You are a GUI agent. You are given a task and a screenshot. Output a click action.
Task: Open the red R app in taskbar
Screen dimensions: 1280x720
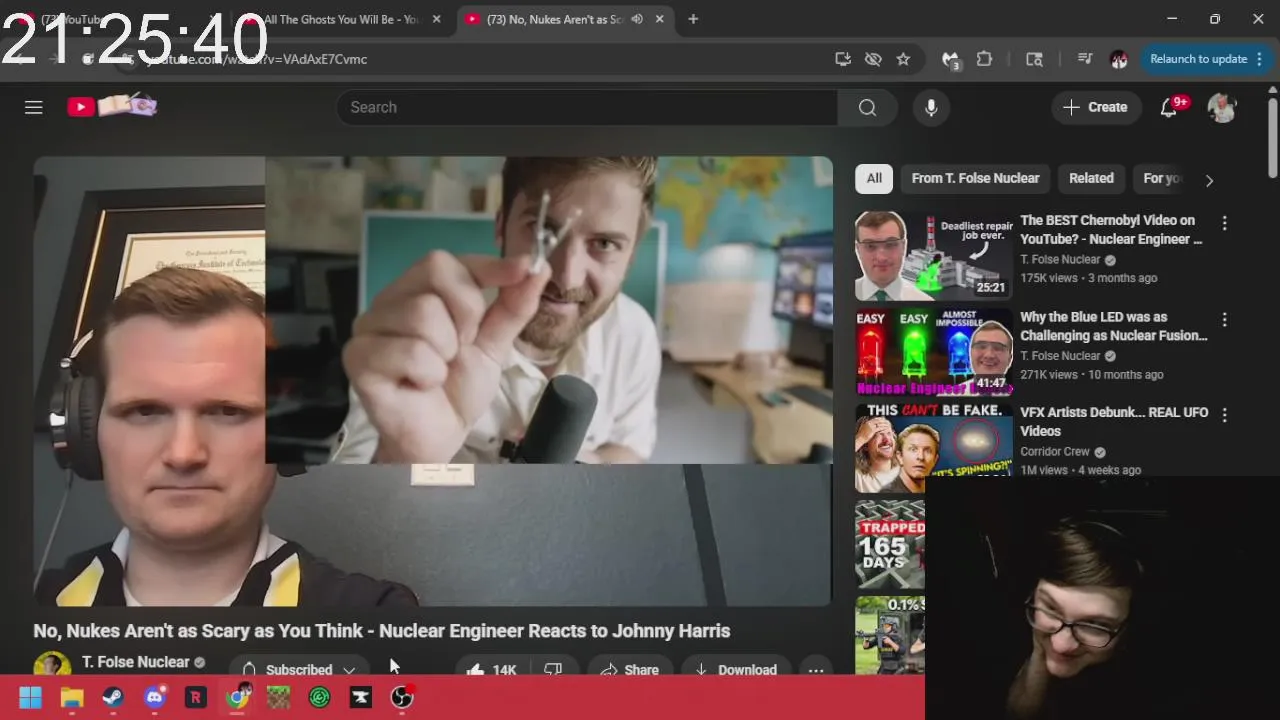point(195,697)
